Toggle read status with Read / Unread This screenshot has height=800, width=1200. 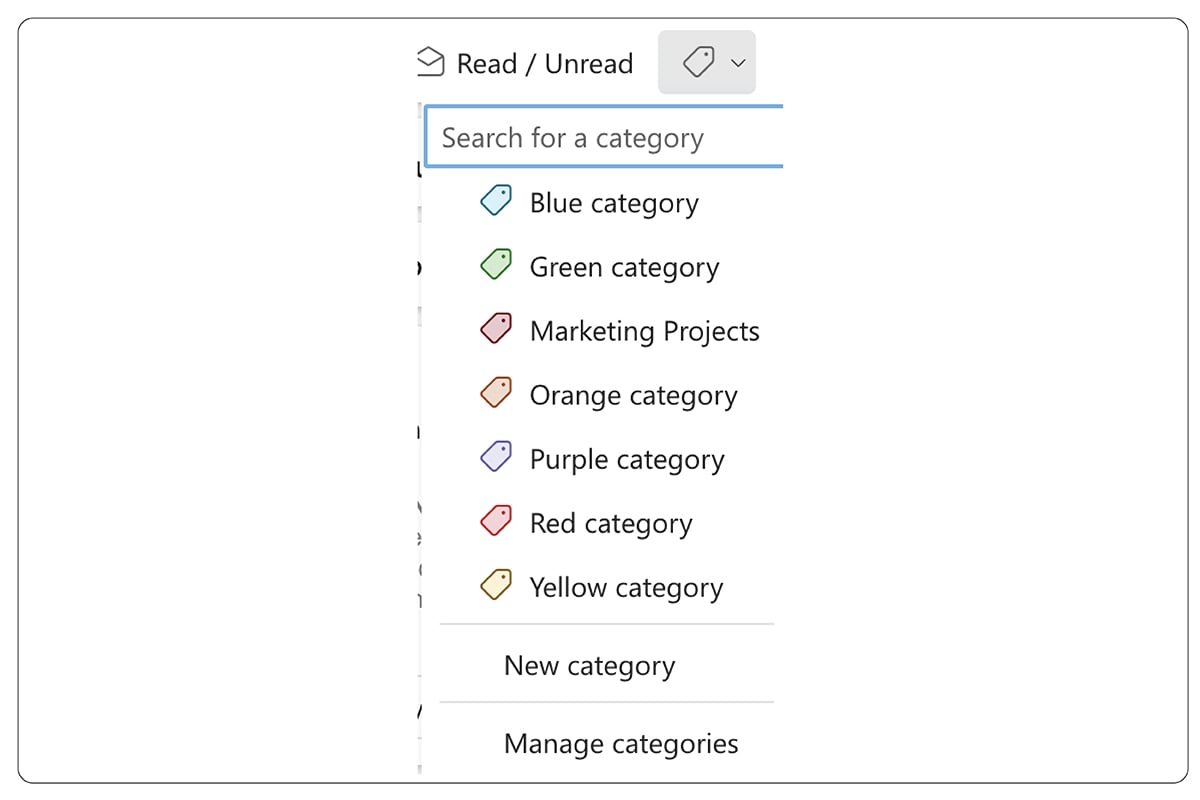525,62
